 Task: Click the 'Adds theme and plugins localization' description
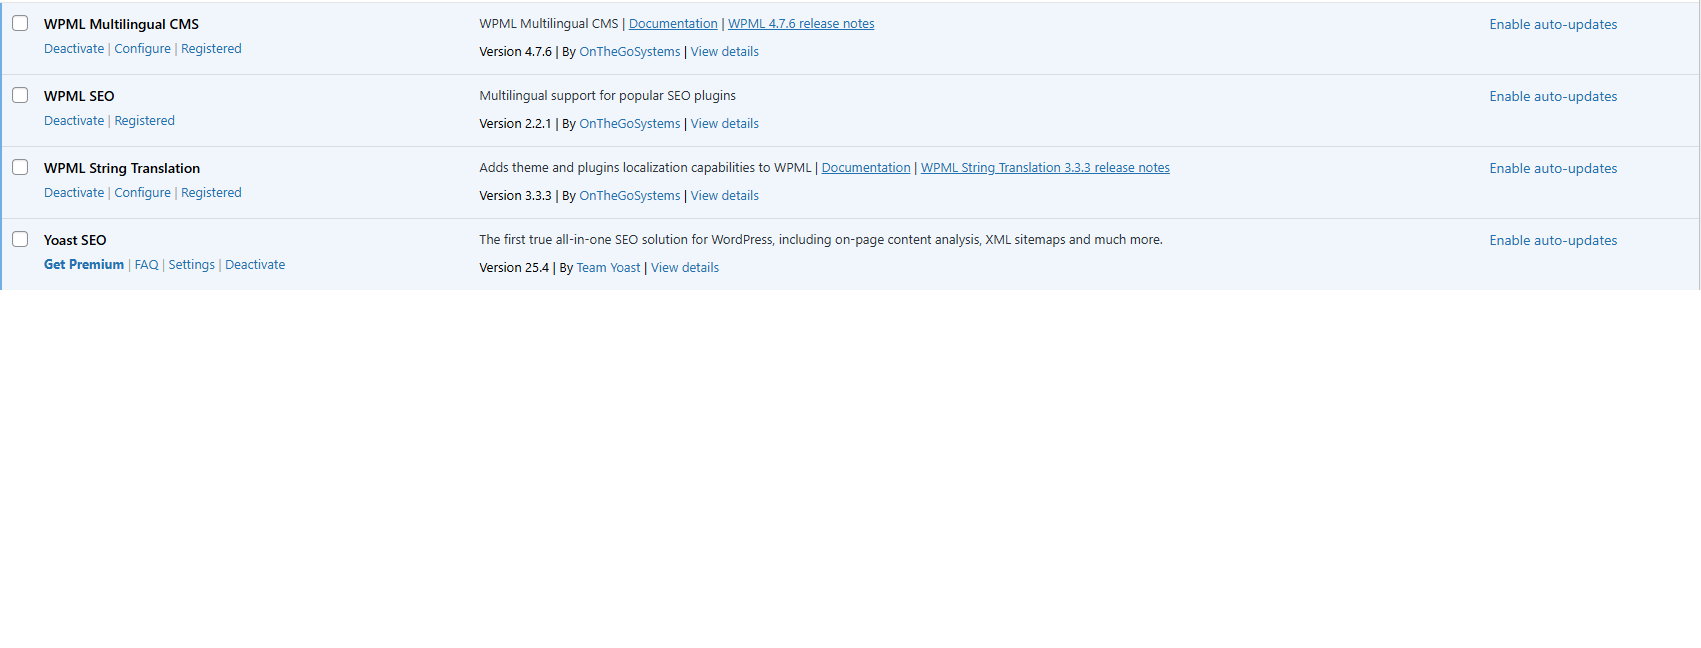(x=645, y=168)
